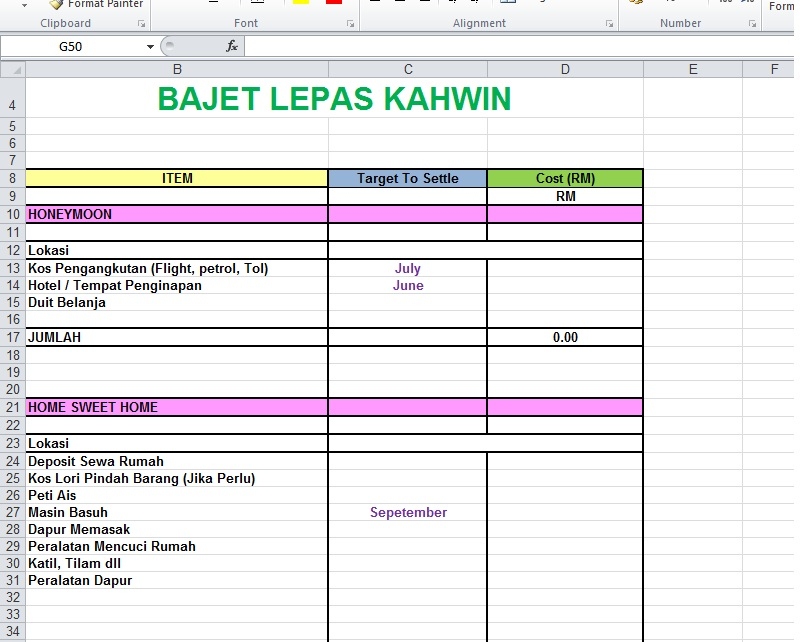Click the Select All corner above row headers
The width and height of the screenshot is (800, 642).
pos(13,69)
